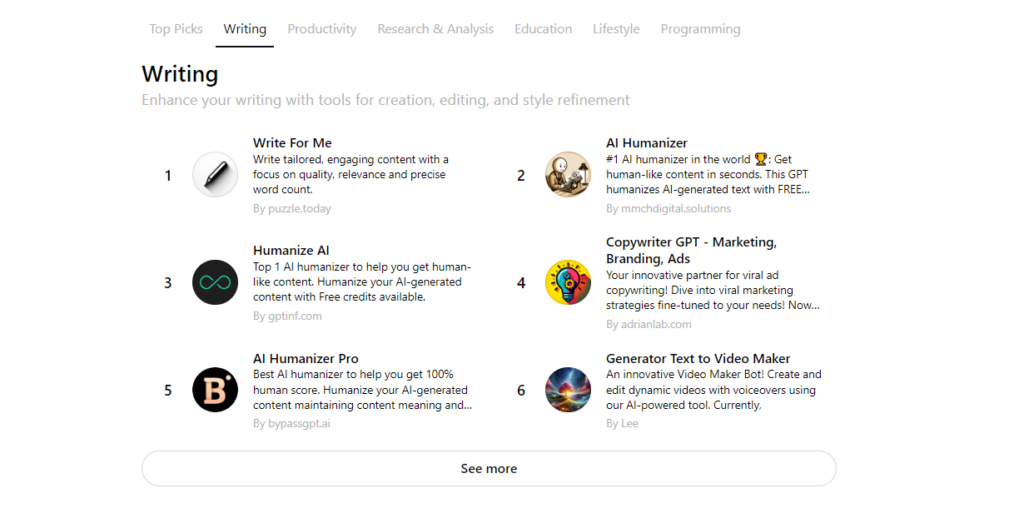The width and height of the screenshot is (1024, 513).
Task: Open the Generator Text to Video Maker icon
Action: pyautogui.click(x=568, y=390)
